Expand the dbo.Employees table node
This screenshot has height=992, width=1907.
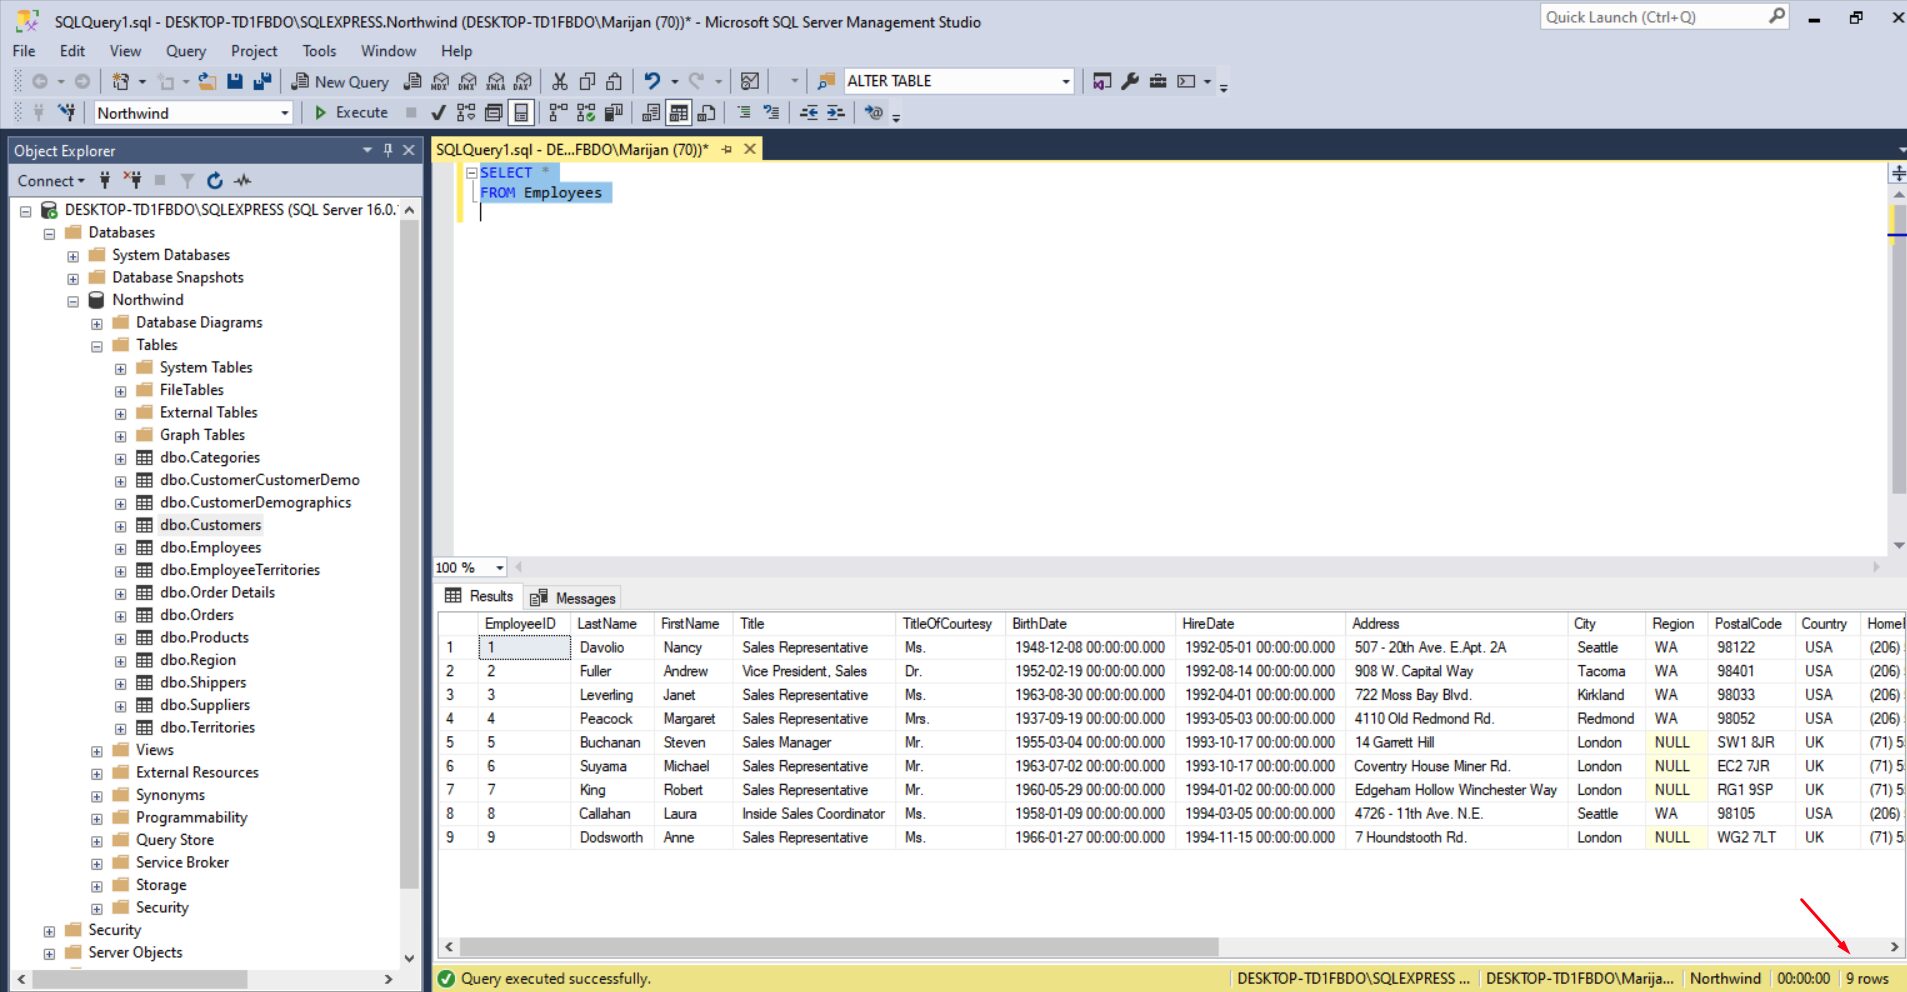tap(120, 549)
